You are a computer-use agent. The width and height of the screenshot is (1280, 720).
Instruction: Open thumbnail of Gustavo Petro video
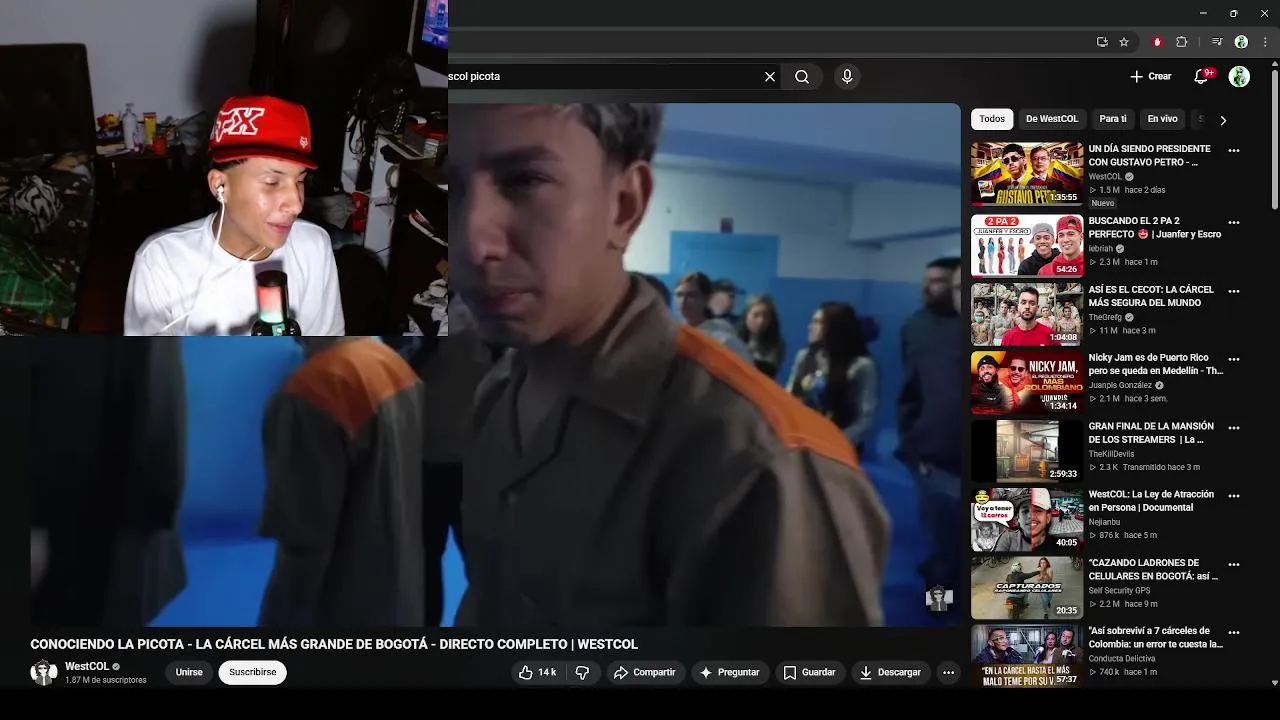click(x=1027, y=174)
